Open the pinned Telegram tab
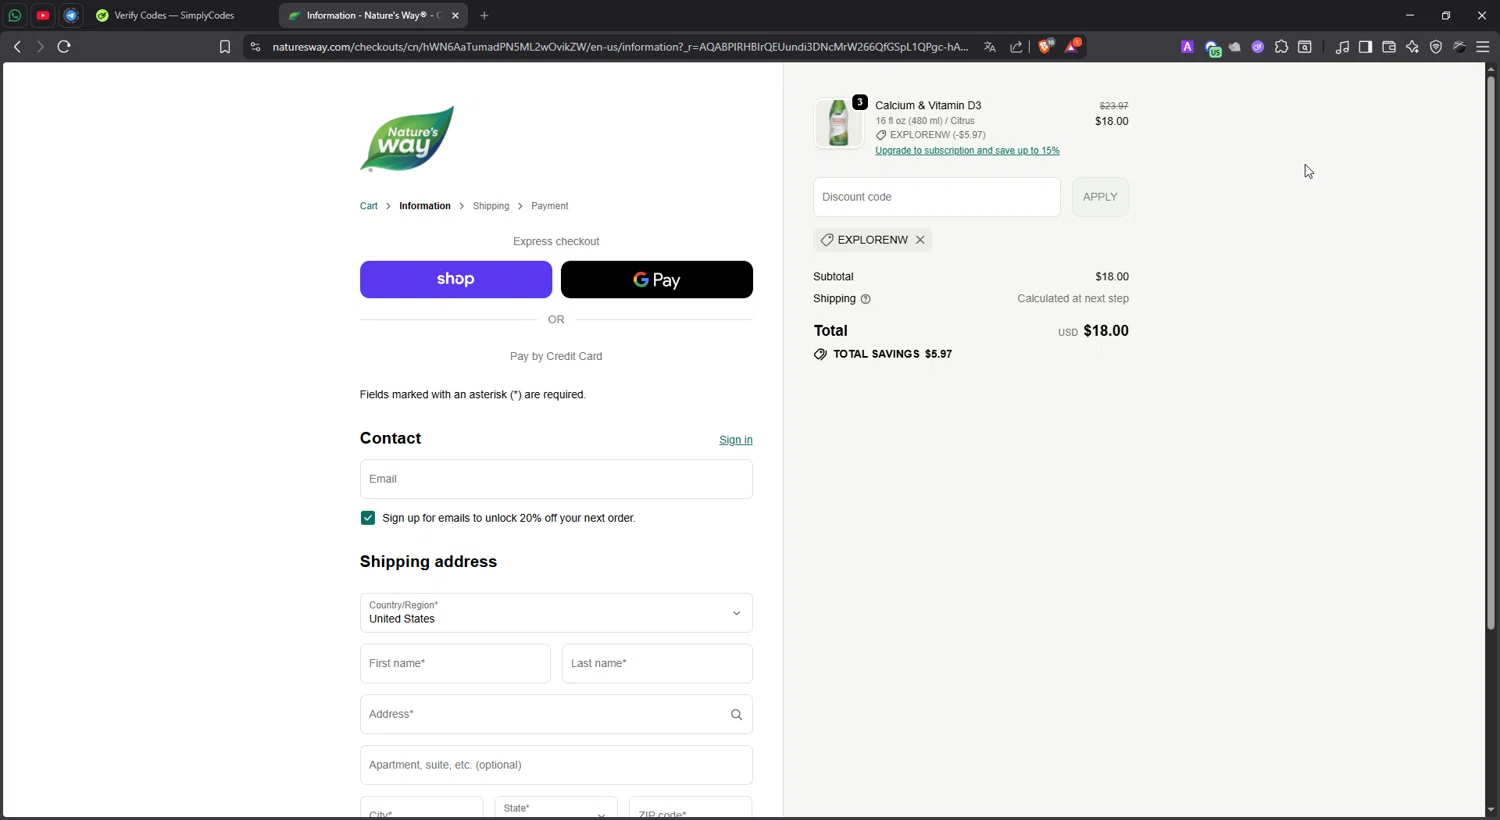 pos(71,15)
